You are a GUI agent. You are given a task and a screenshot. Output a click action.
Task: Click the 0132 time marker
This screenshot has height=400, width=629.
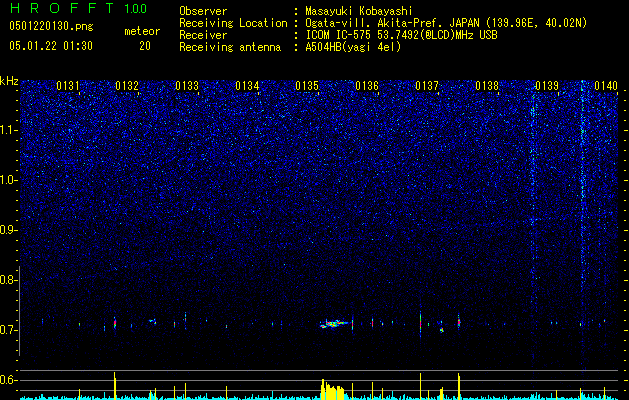point(127,86)
